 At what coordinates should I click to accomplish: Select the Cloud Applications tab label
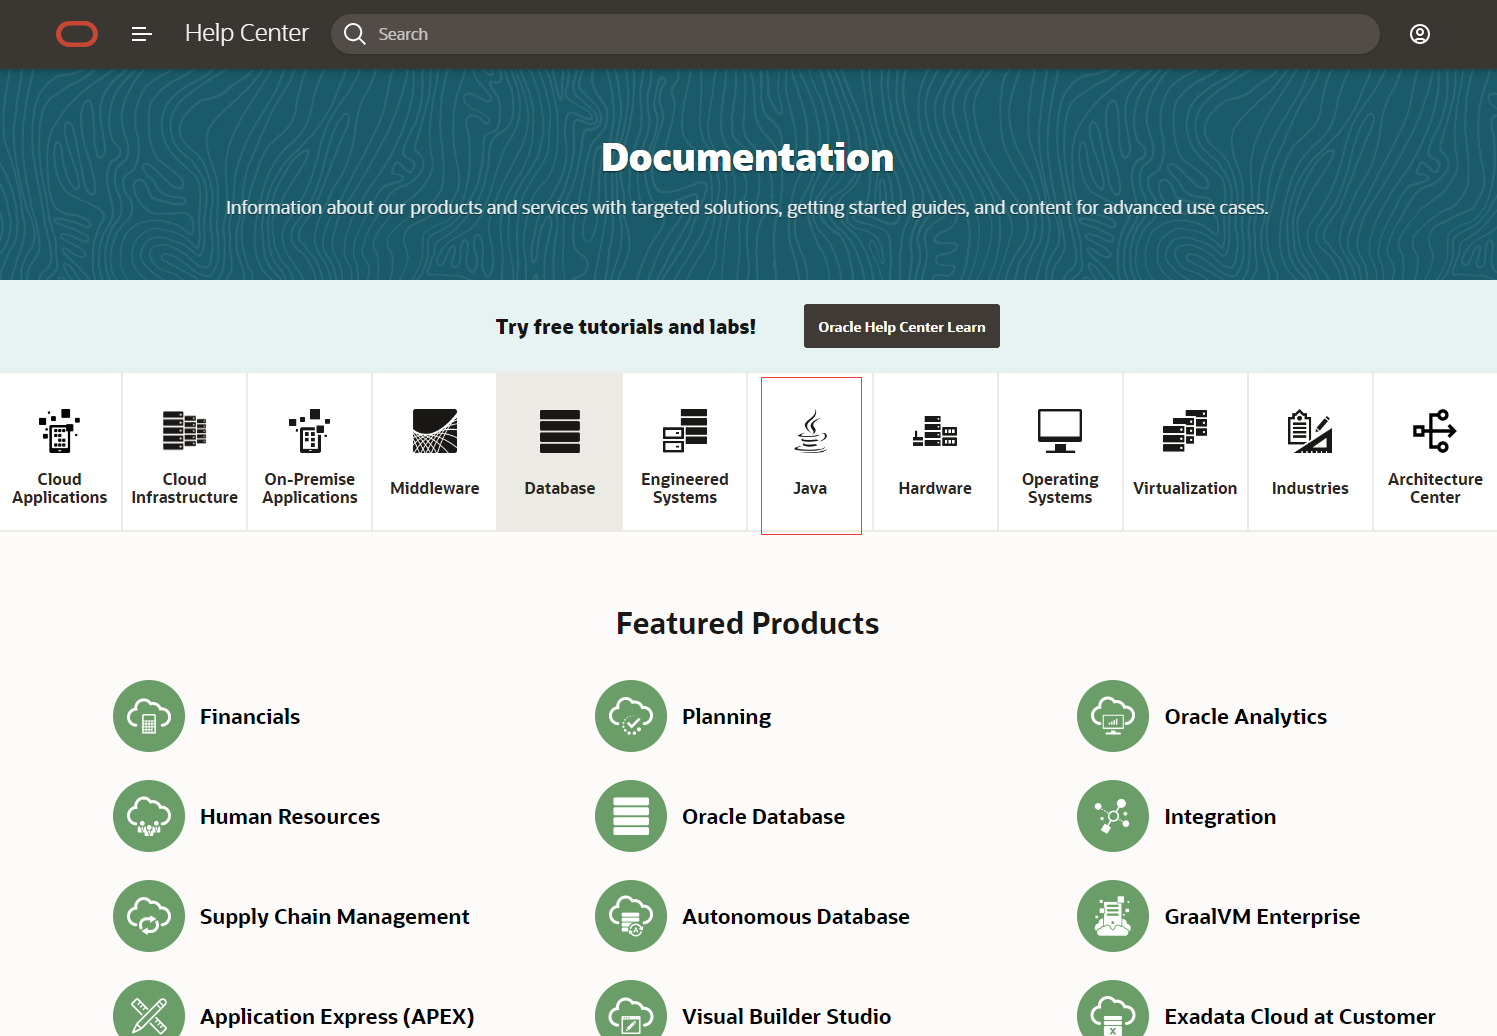[x=60, y=488]
